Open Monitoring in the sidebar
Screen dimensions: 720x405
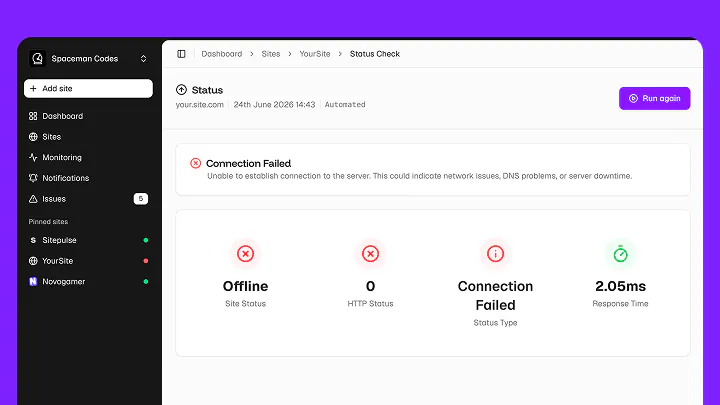[88, 158]
